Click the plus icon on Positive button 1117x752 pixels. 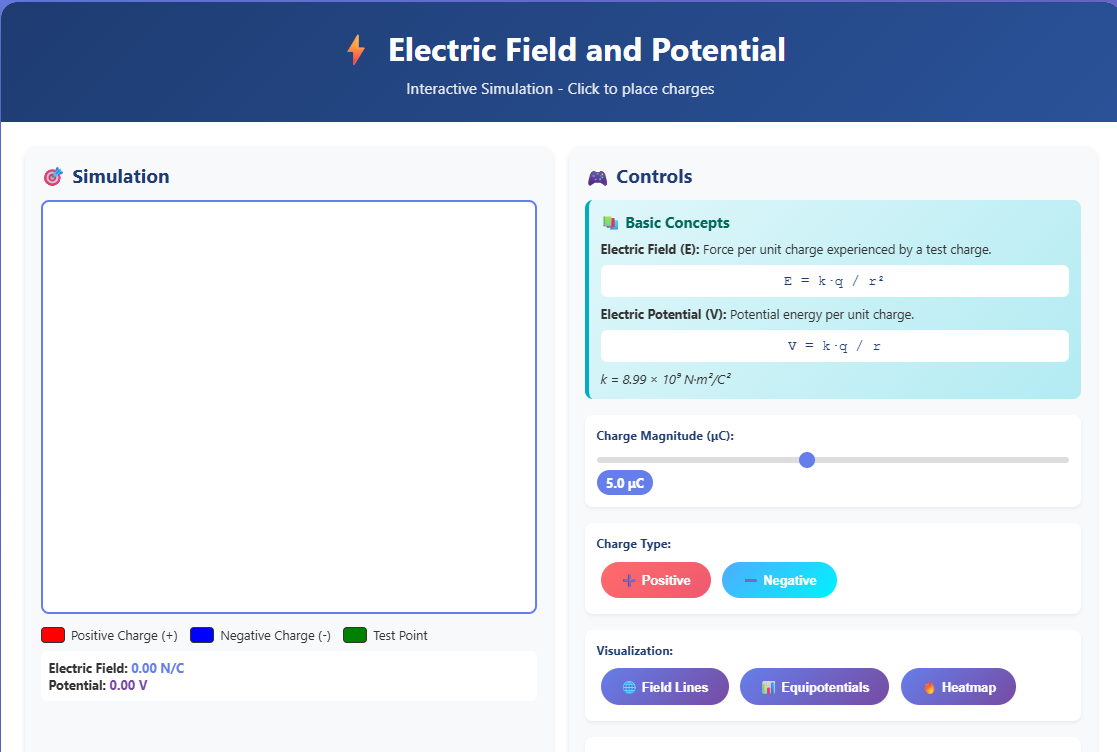629,580
